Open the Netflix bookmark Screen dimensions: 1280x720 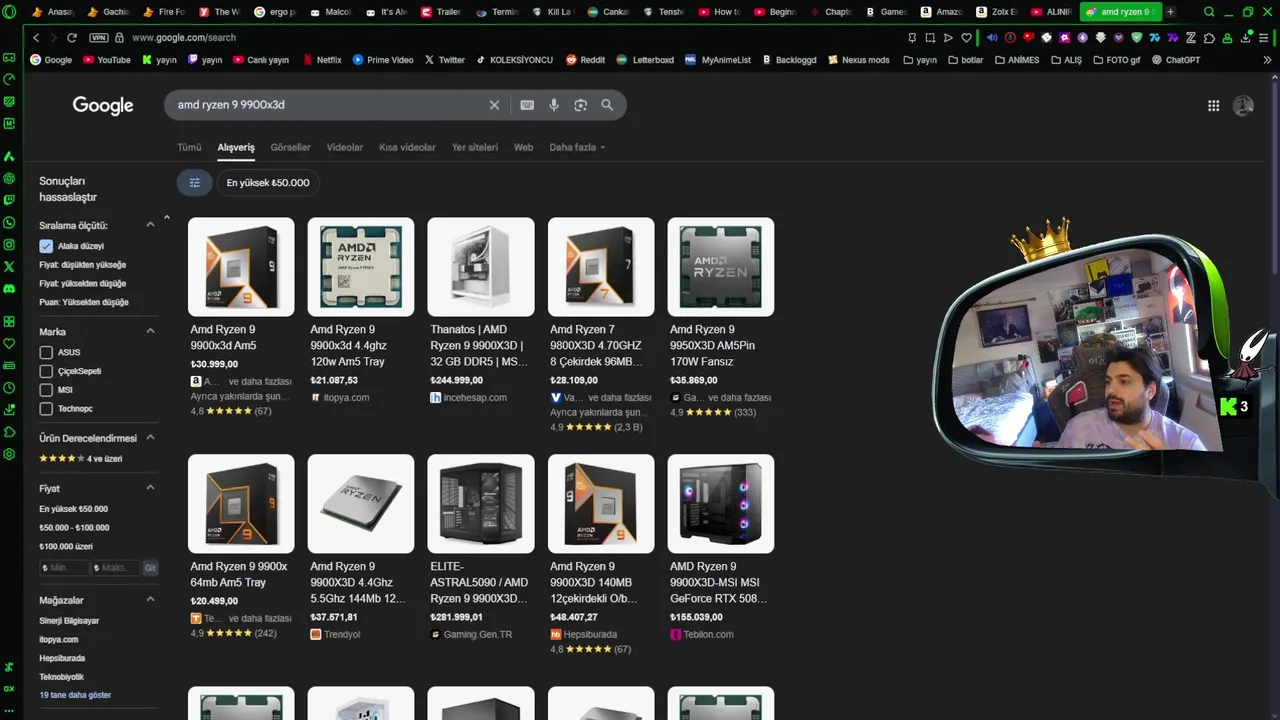[x=321, y=60]
